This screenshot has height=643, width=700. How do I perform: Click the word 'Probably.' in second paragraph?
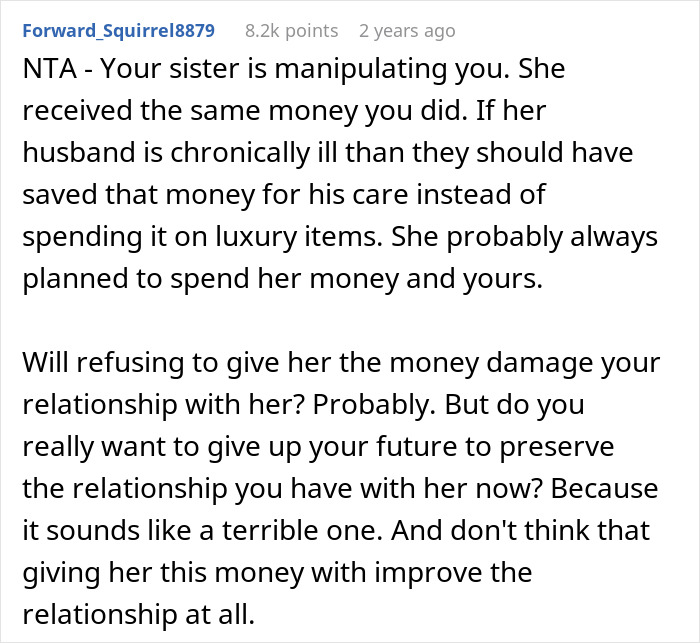374,405
